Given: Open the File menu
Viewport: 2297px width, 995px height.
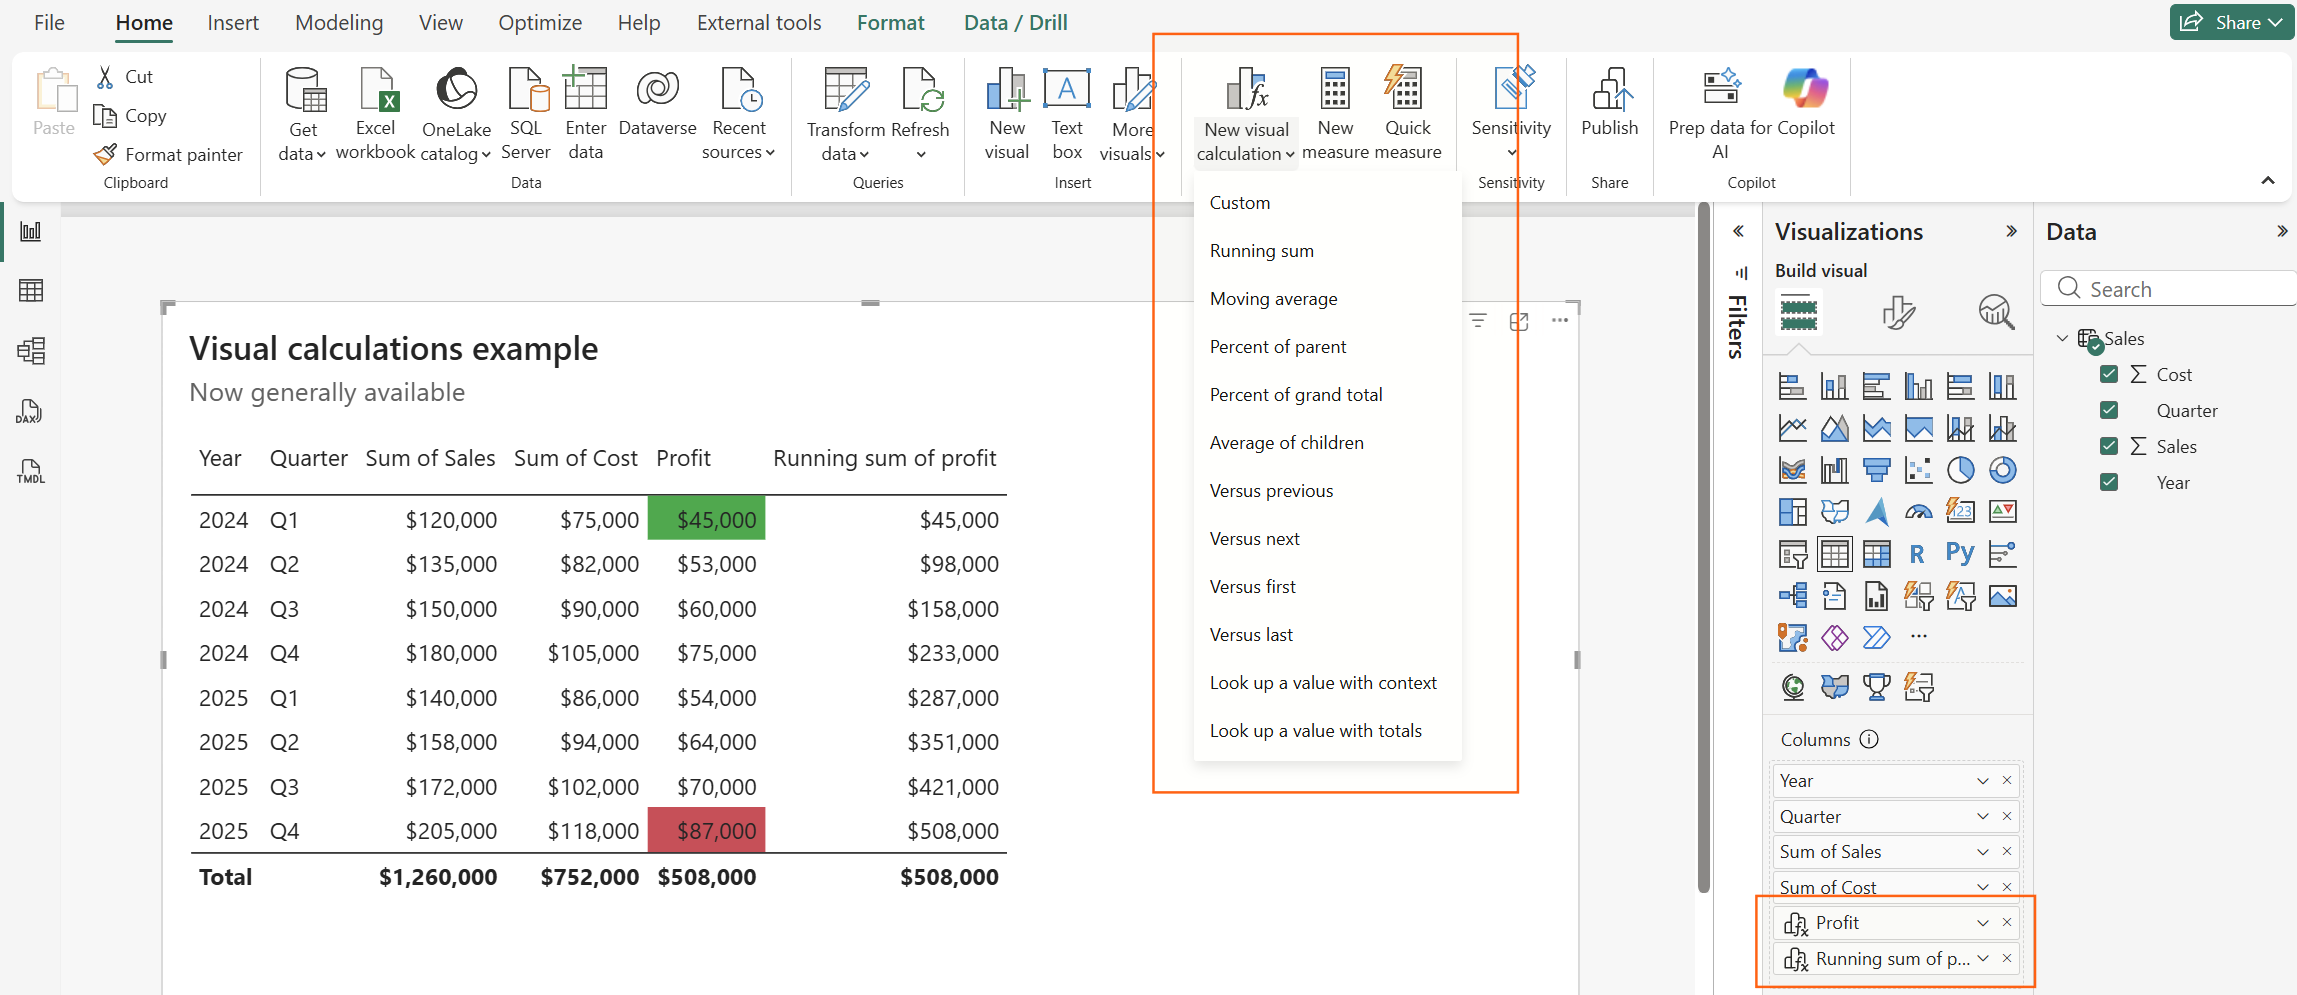Looking at the screenshot, I should 49,22.
